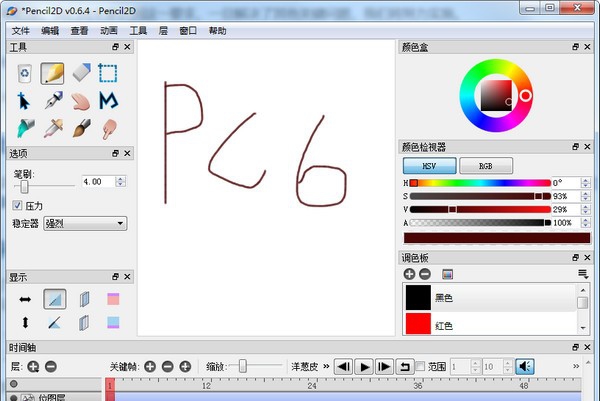Select the Paint Bucket tool
The image size is (600, 401).
click(x=25, y=128)
